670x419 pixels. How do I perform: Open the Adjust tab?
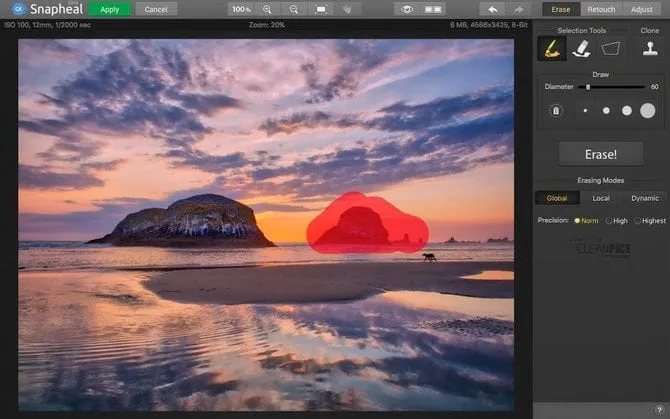pyautogui.click(x=642, y=9)
